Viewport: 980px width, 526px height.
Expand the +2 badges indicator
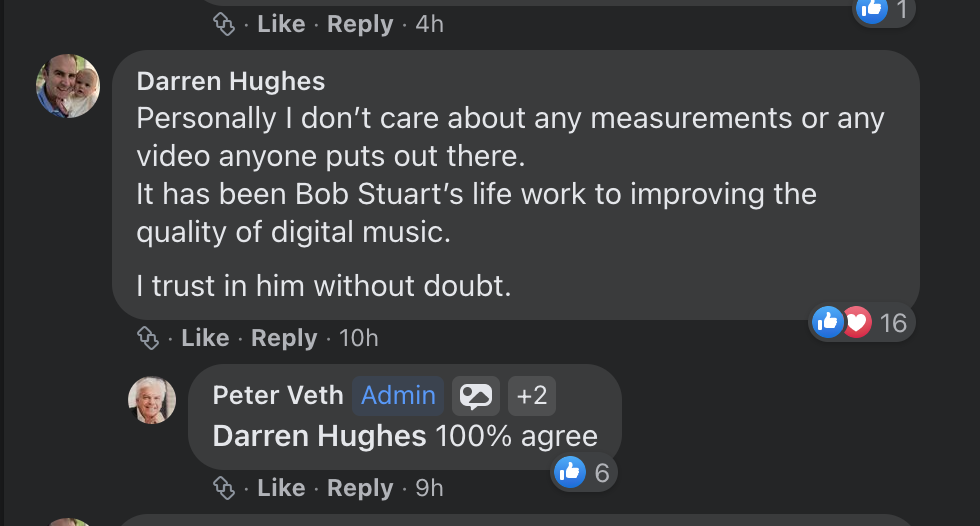532,396
